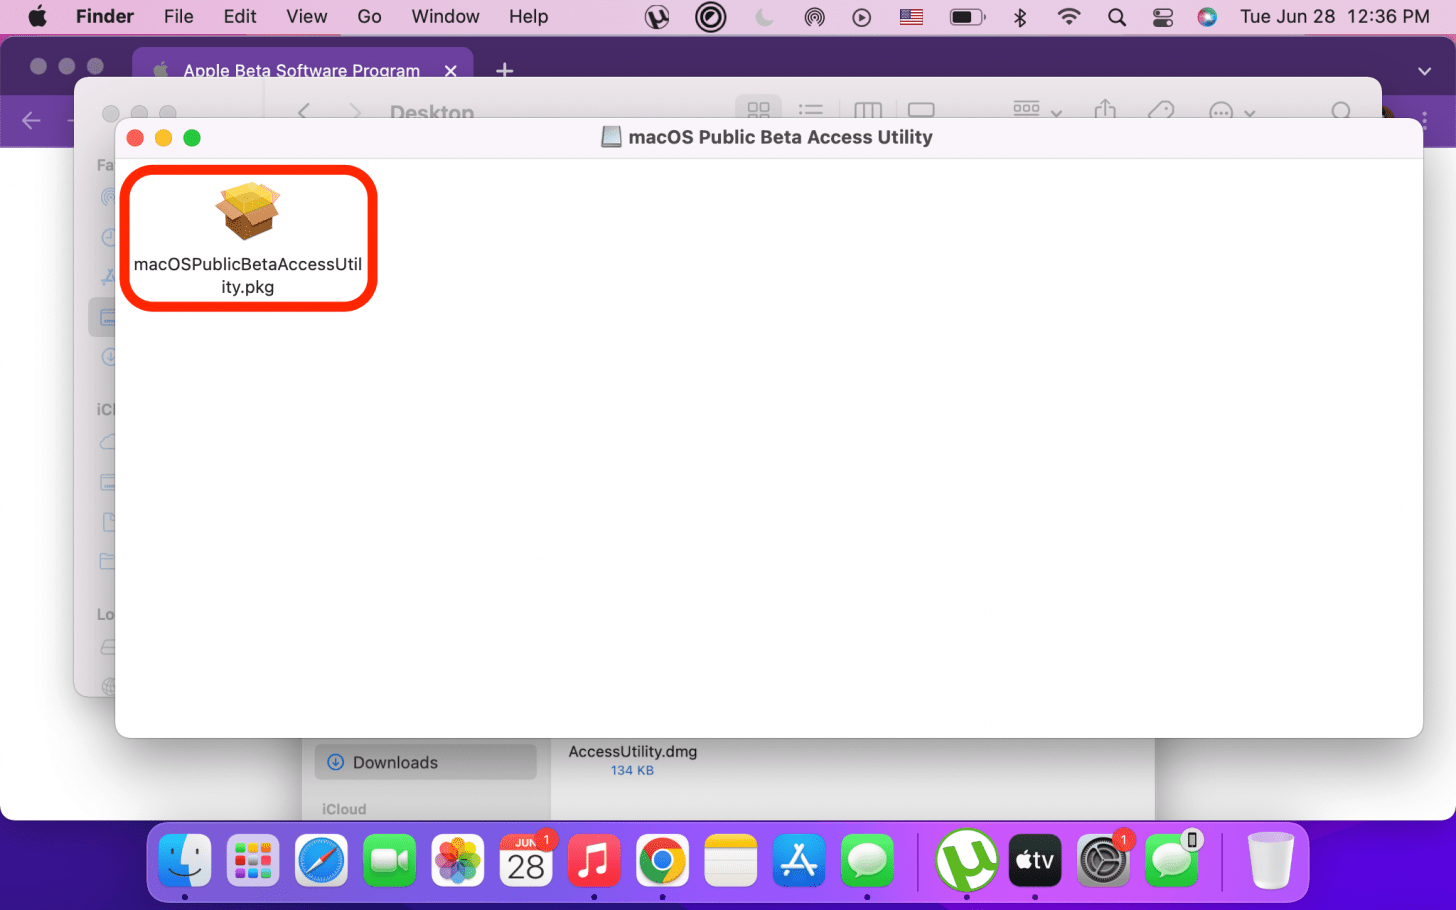The height and width of the screenshot is (910, 1456).
Task: Launch App Store from the dock
Action: pos(798,860)
